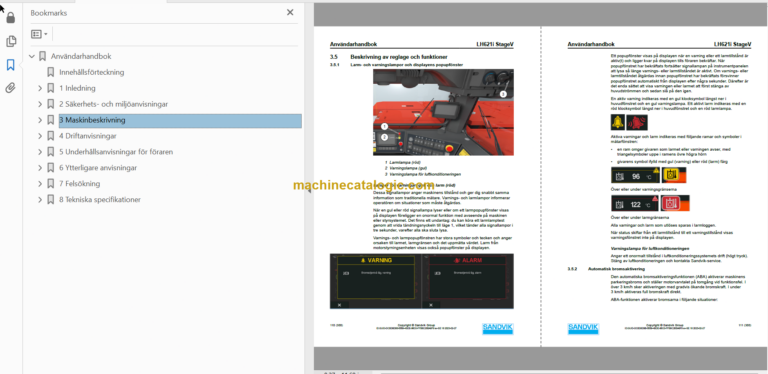Select the 4 Driftanvisningar bookmark

pyautogui.click(x=88, y=136)
